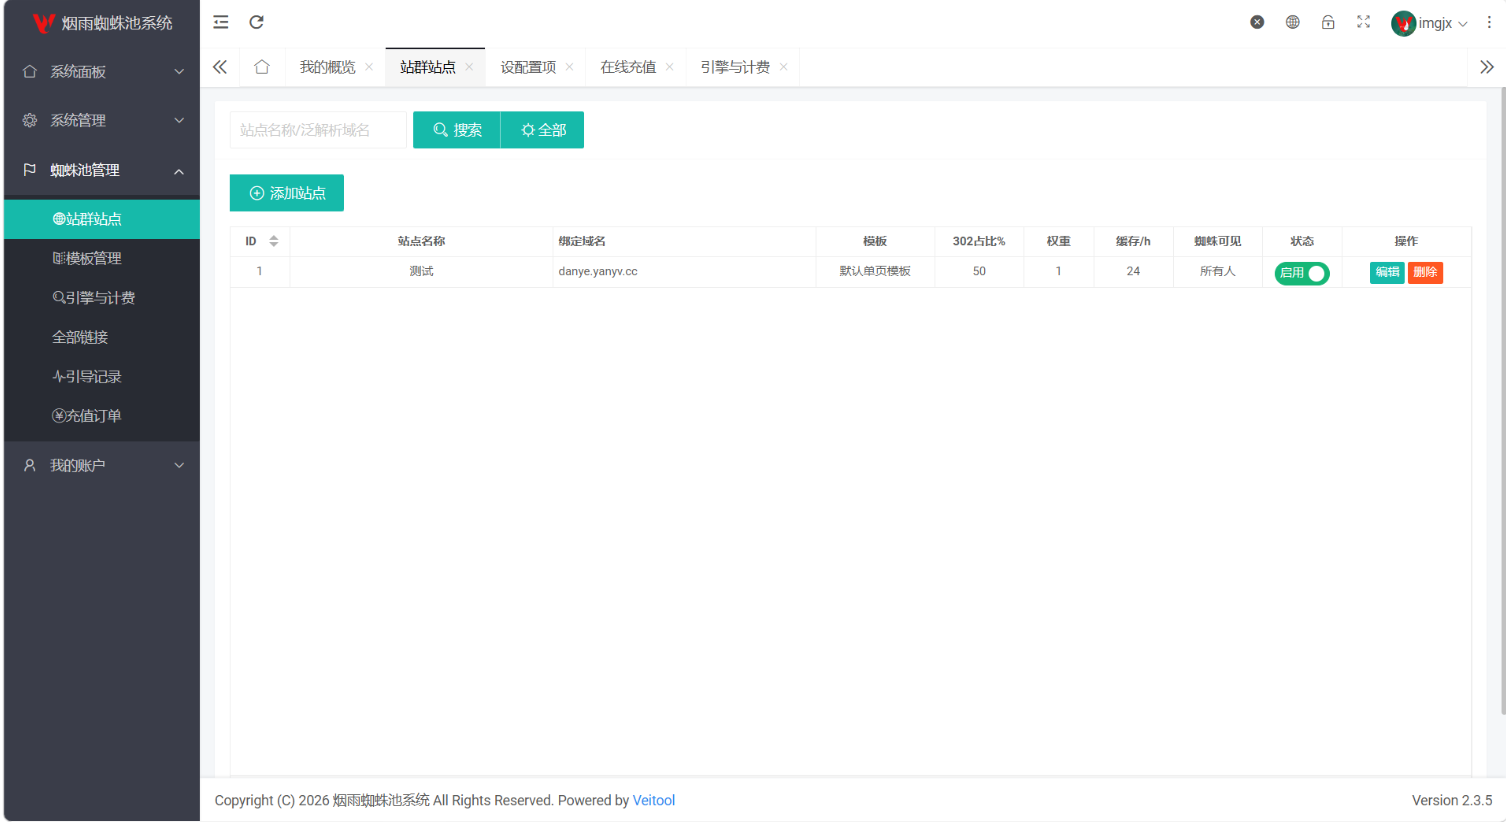
Task: Open 引导记录 in the sidebar
Action: [x=102, y=377]
